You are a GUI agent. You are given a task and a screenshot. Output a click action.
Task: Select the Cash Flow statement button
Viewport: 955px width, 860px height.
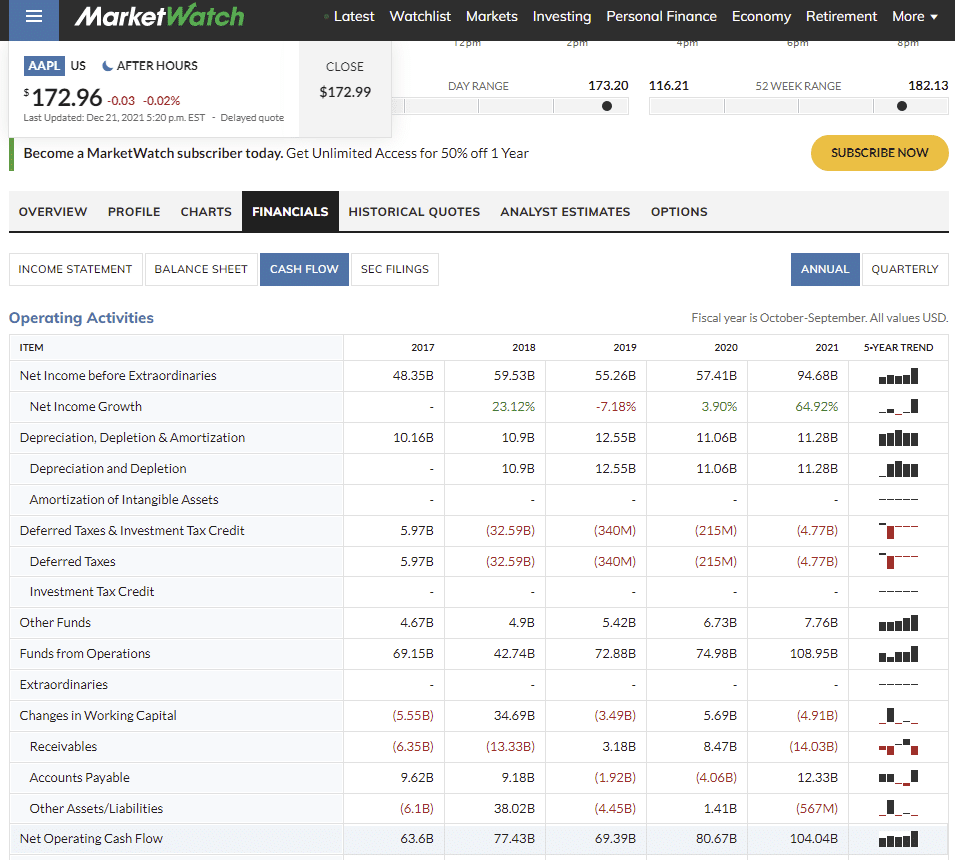click(x=304, y=269)
